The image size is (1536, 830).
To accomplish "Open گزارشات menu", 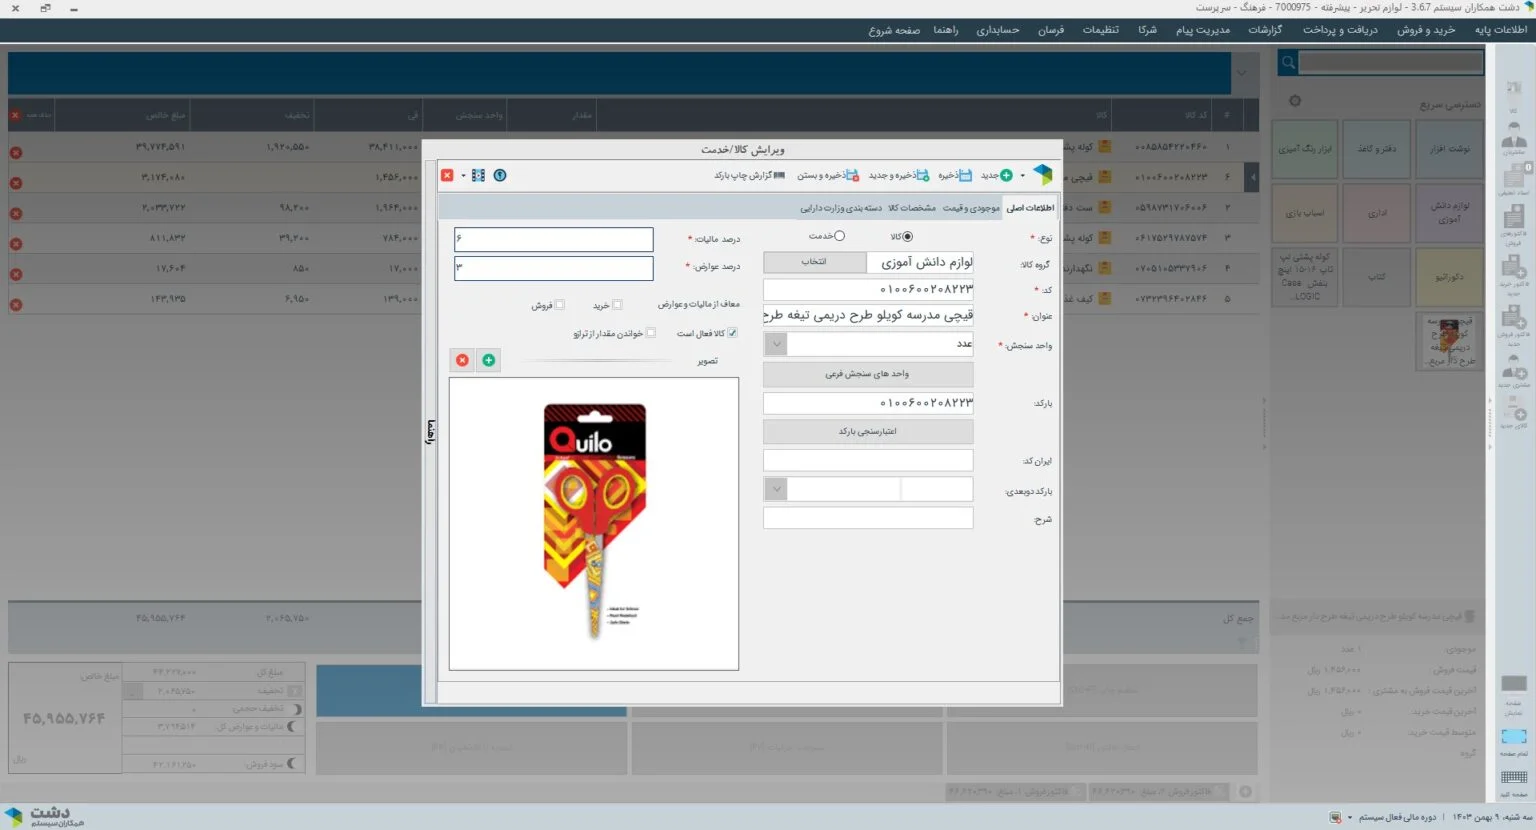I will [1265, 30].
